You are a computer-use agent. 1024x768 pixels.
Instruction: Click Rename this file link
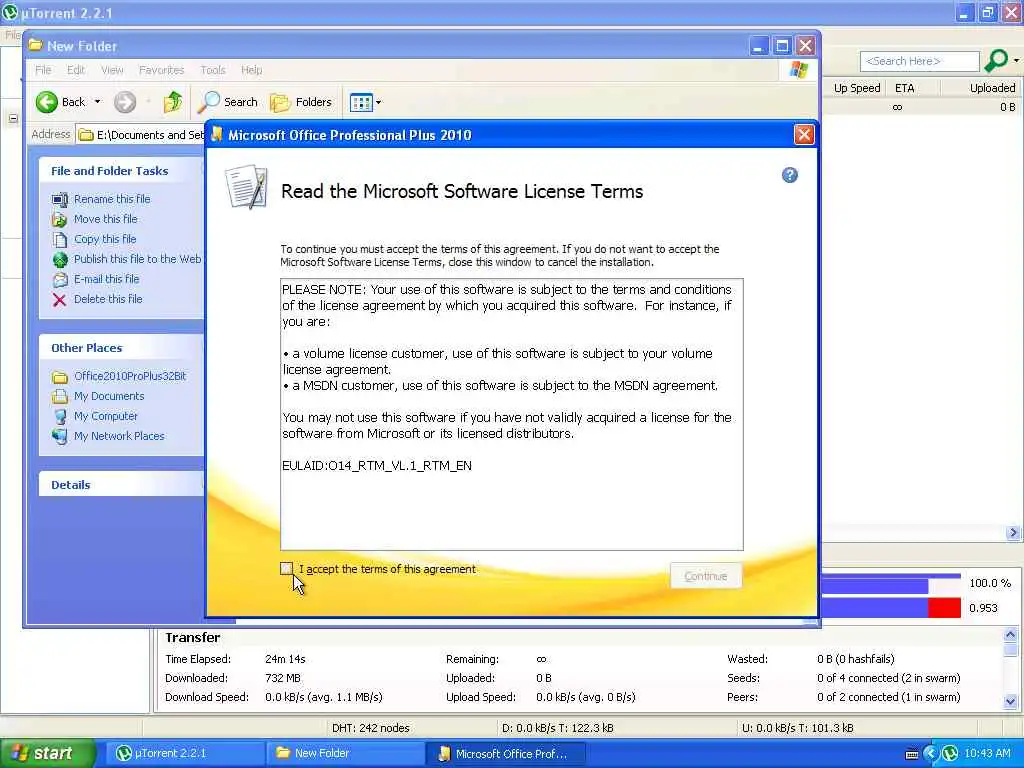[x=112, y=199]
